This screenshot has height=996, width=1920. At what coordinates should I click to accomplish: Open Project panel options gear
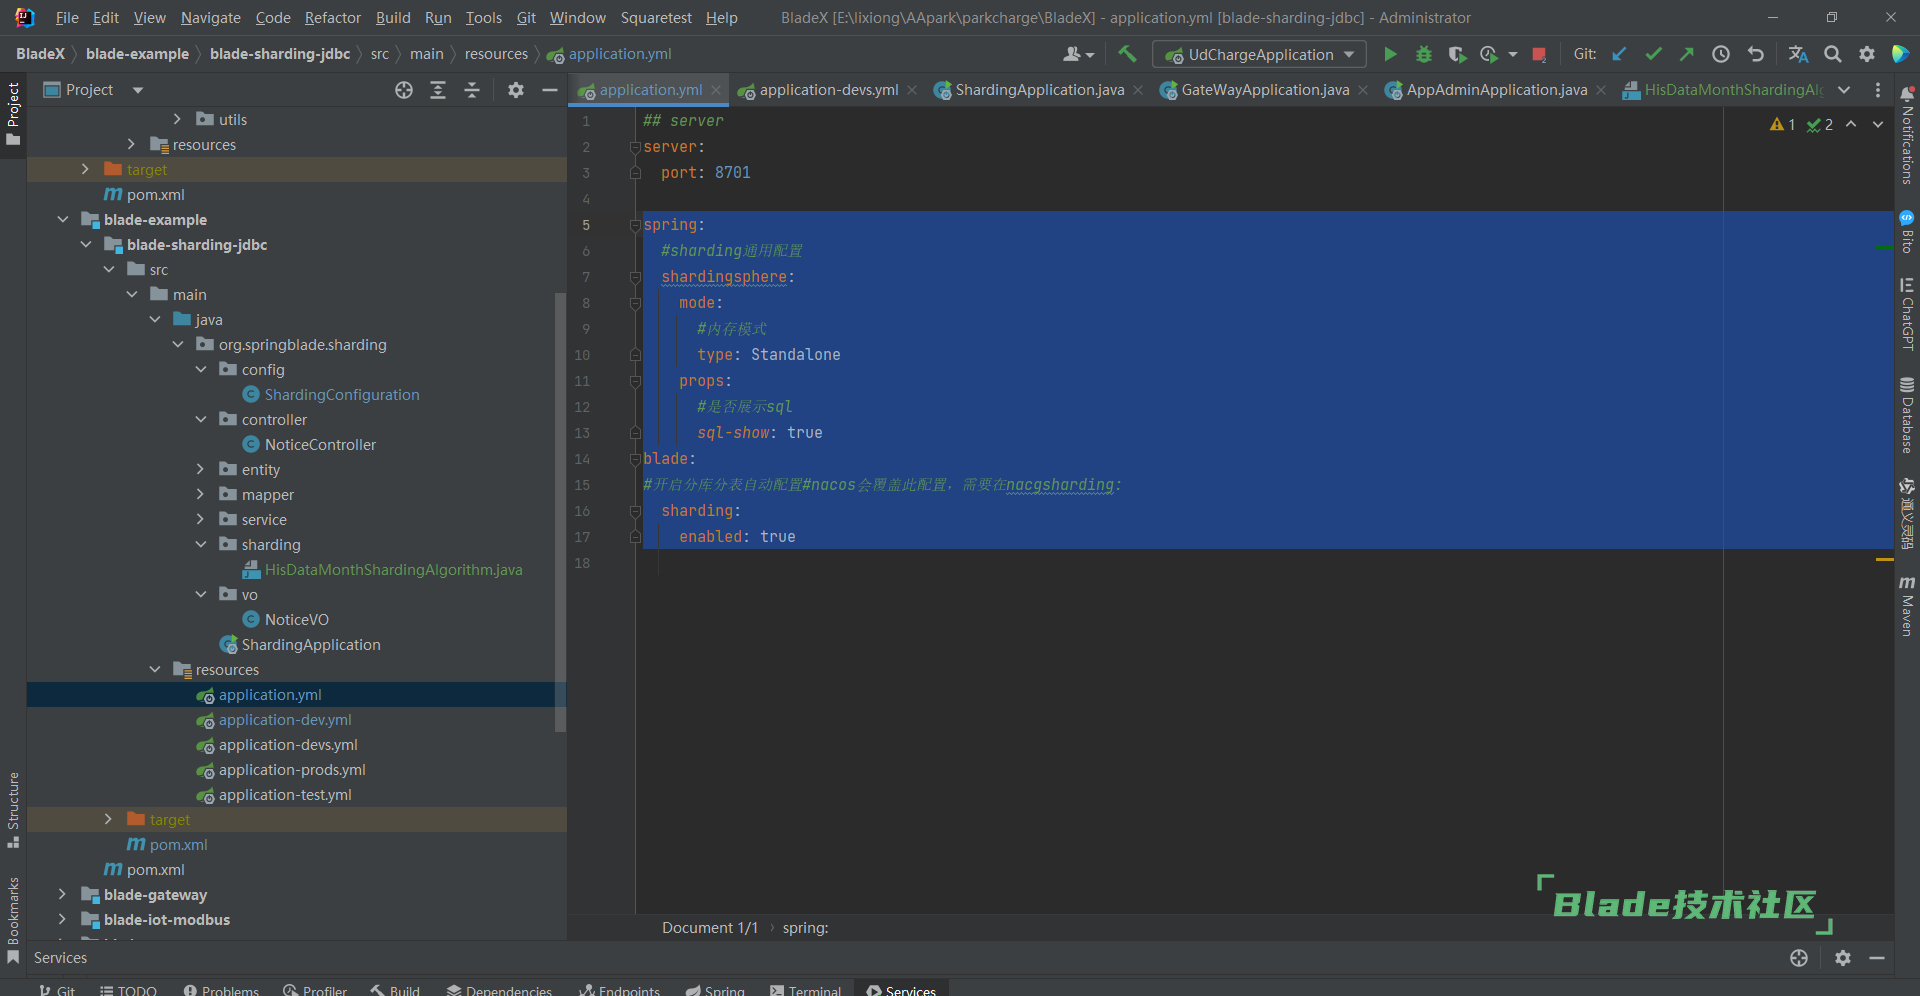[x=515, y=90]
